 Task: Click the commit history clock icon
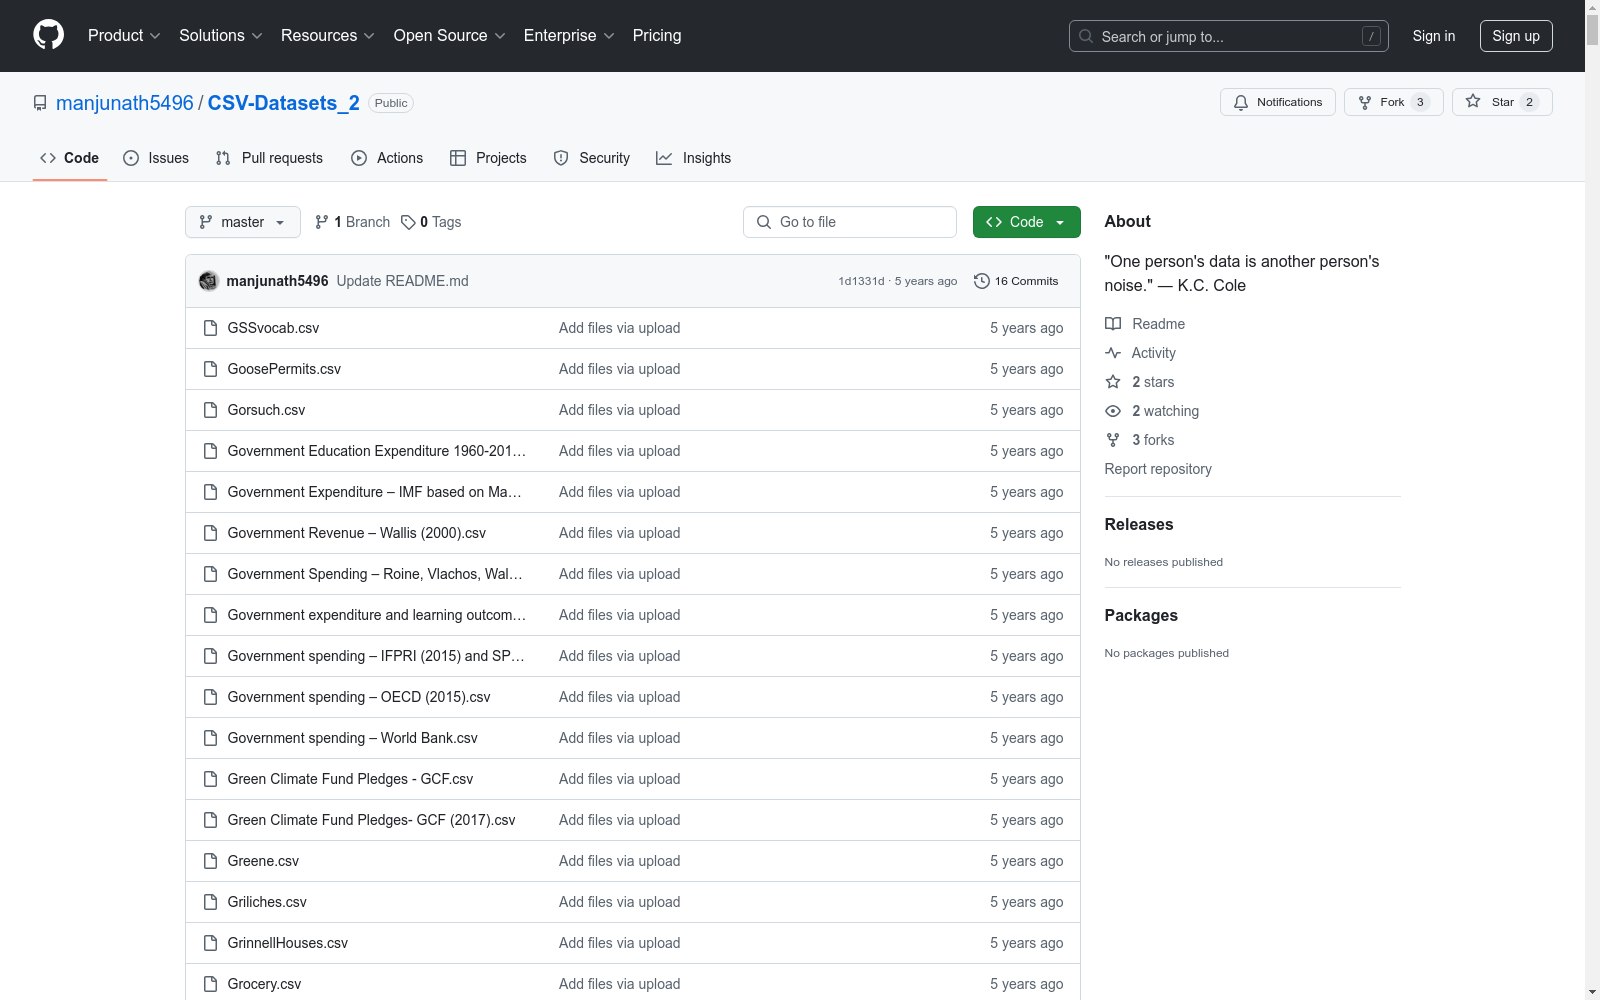click(982, 281)
